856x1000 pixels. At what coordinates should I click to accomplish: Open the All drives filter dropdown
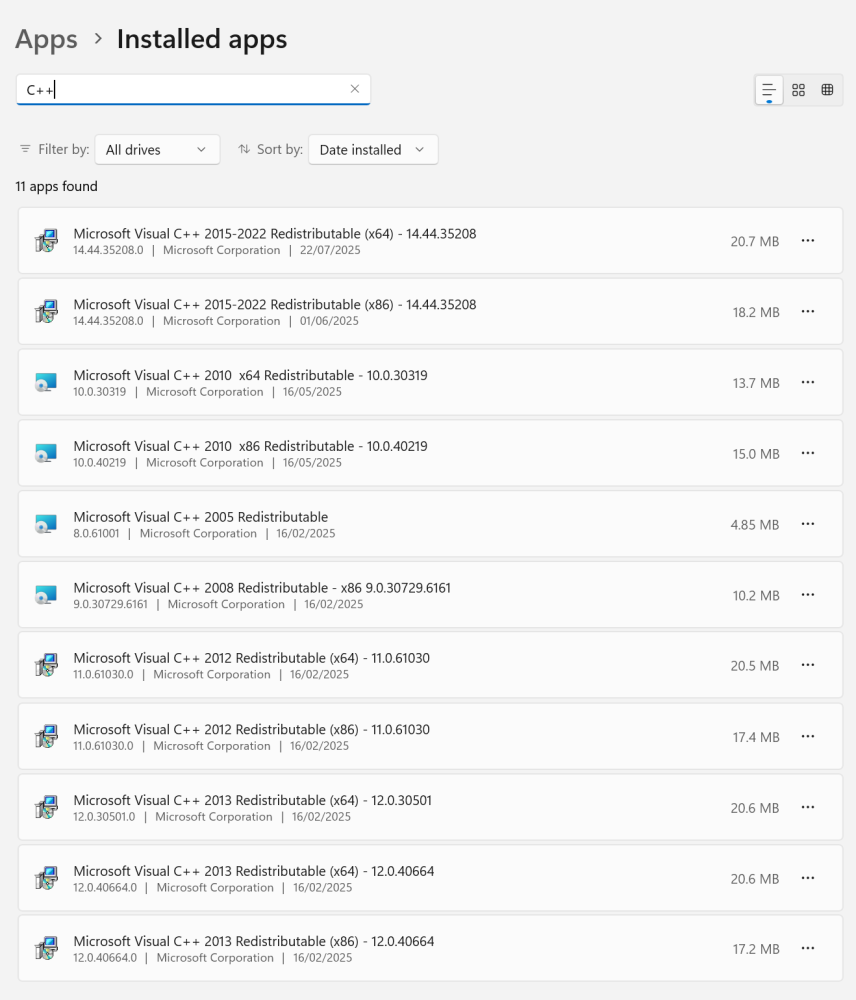coord(158,149)
